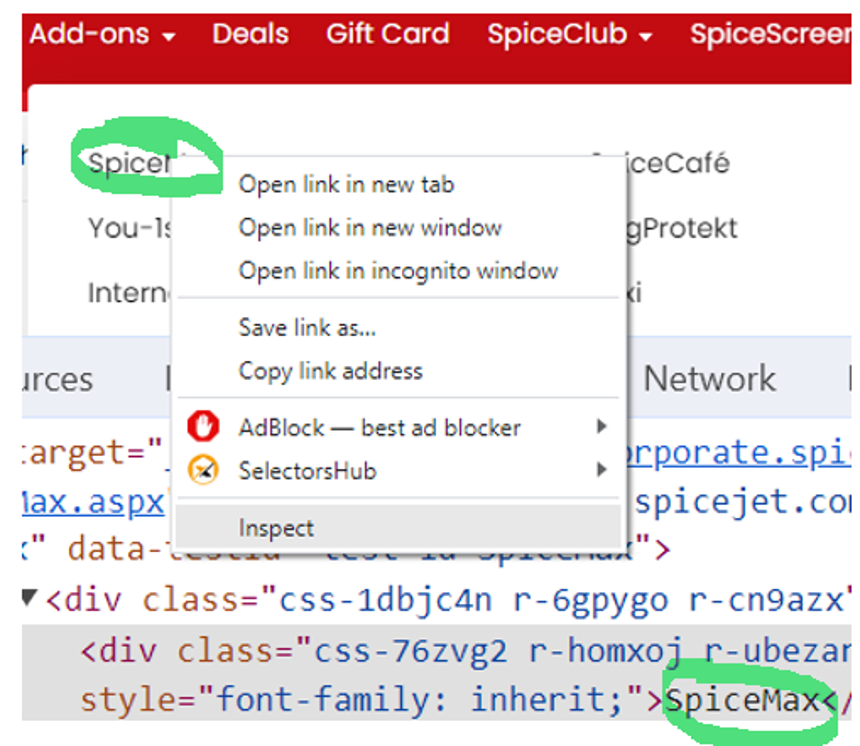Click the AdBlock red stop-hand icon
860x746 pixels.
point(203,428)
